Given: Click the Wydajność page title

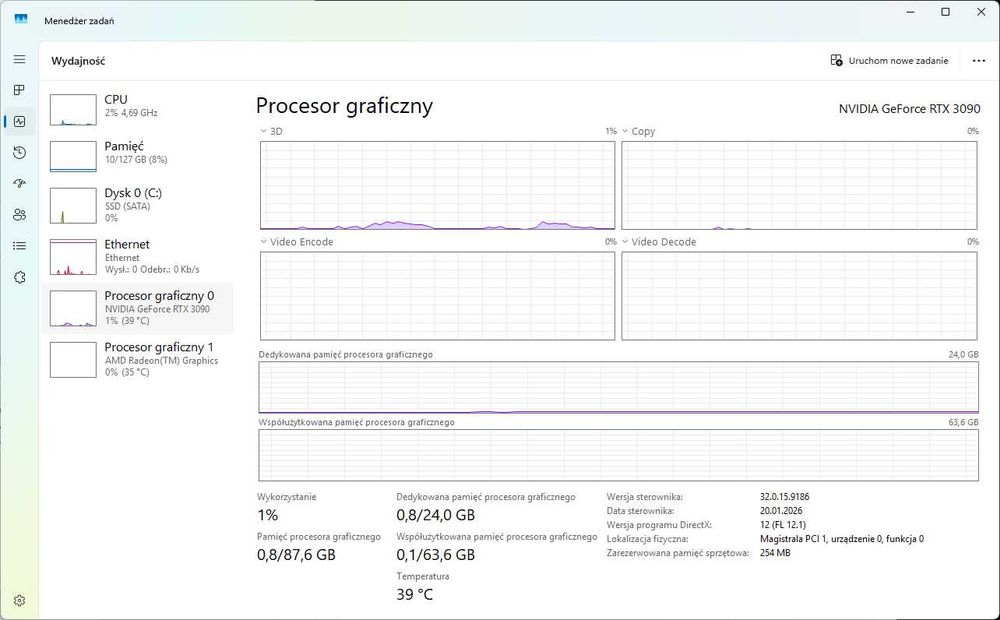Looking at the screenshot, I should (x=78, y=61).
